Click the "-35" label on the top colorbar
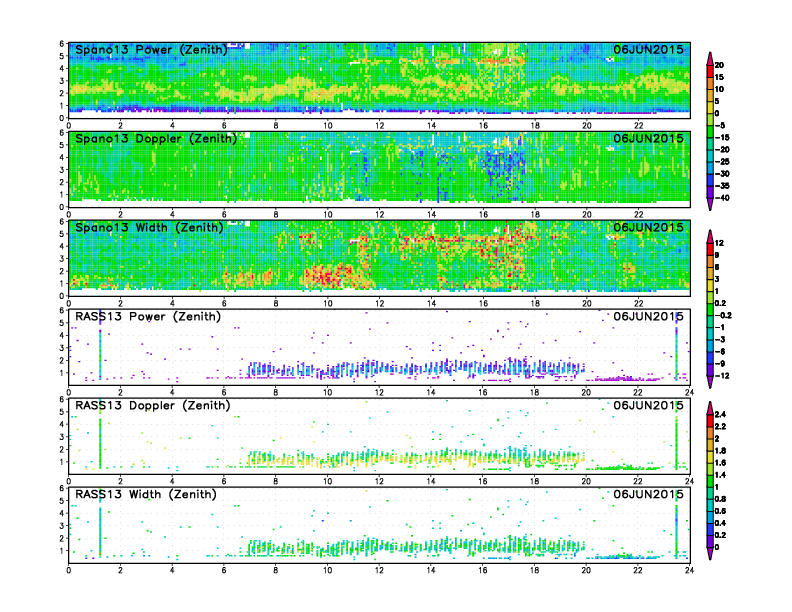This screenshot has width=792, height=612. pyautogui.click(x=722, y=186)
